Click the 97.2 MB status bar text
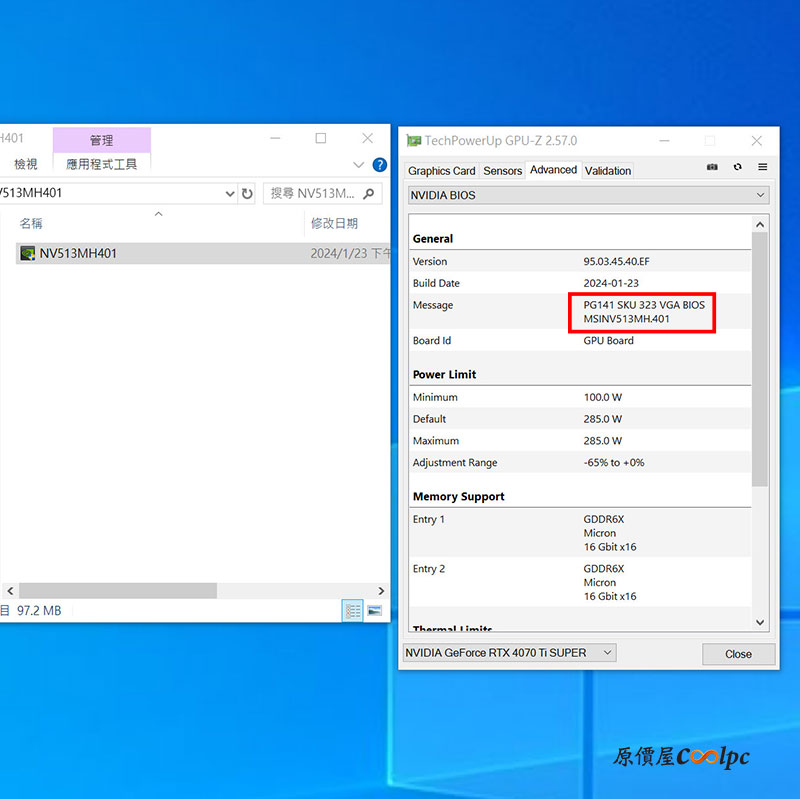 (39, 611)
